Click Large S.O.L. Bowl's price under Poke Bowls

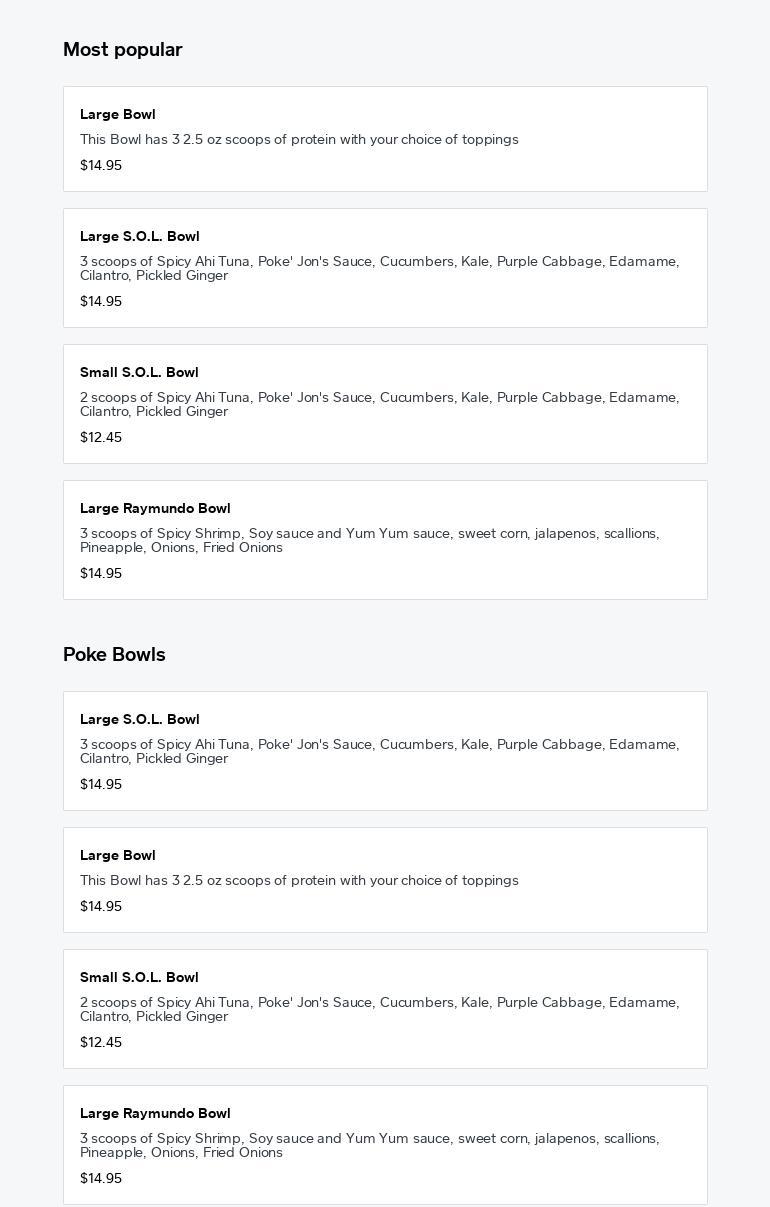[x=101, y=785]
